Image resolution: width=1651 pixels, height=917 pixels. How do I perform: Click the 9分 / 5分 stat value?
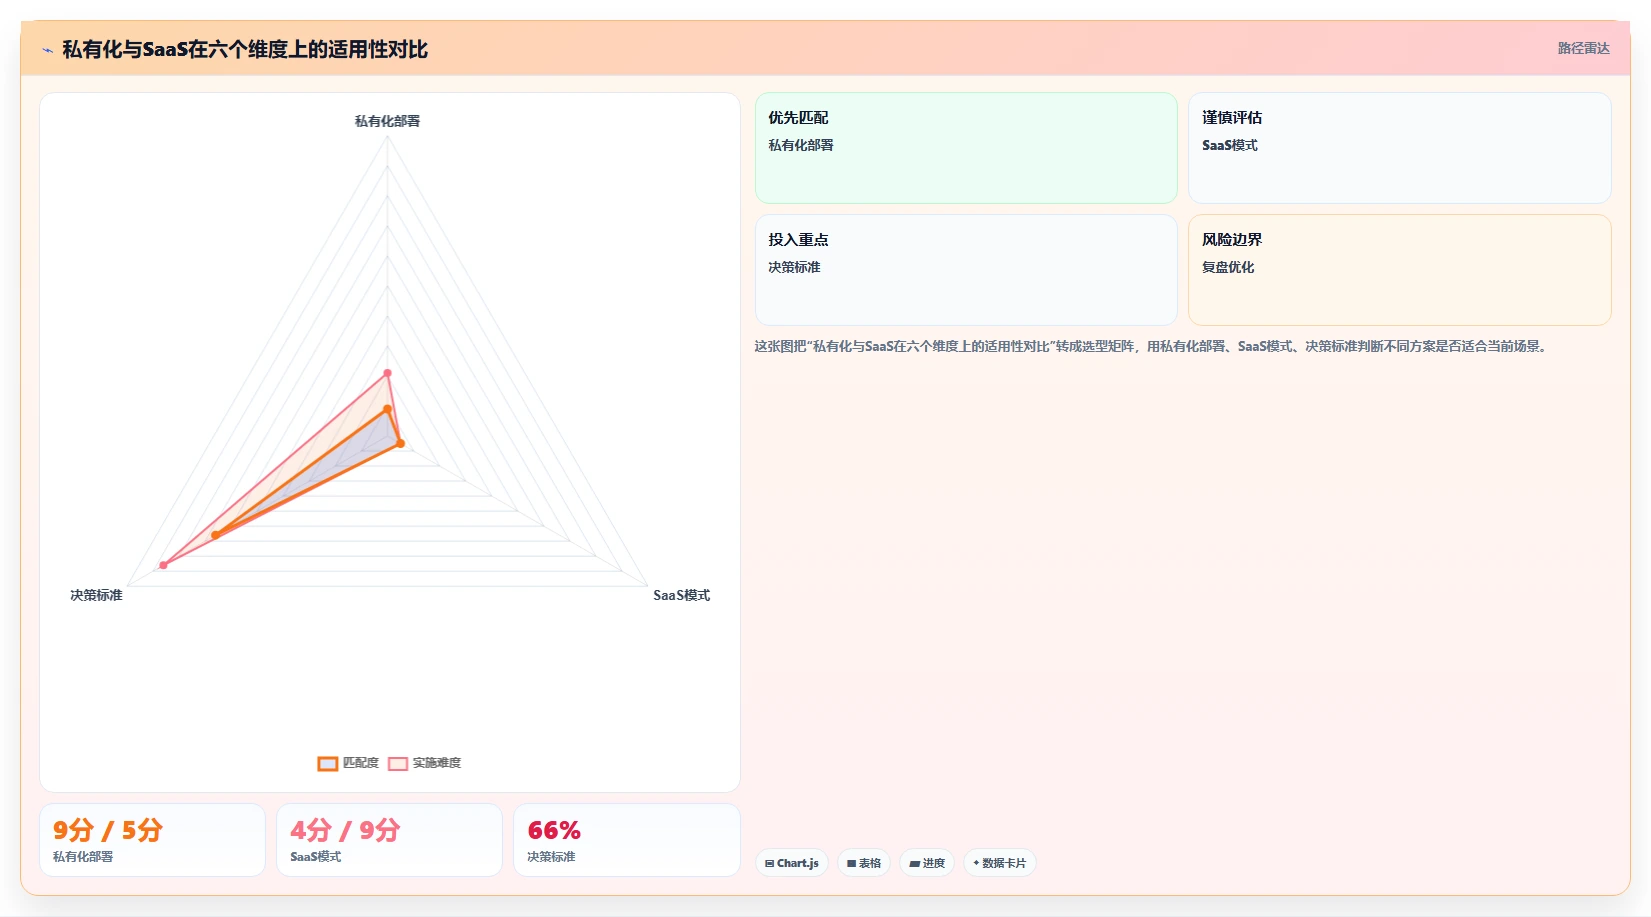coord(108,830)
